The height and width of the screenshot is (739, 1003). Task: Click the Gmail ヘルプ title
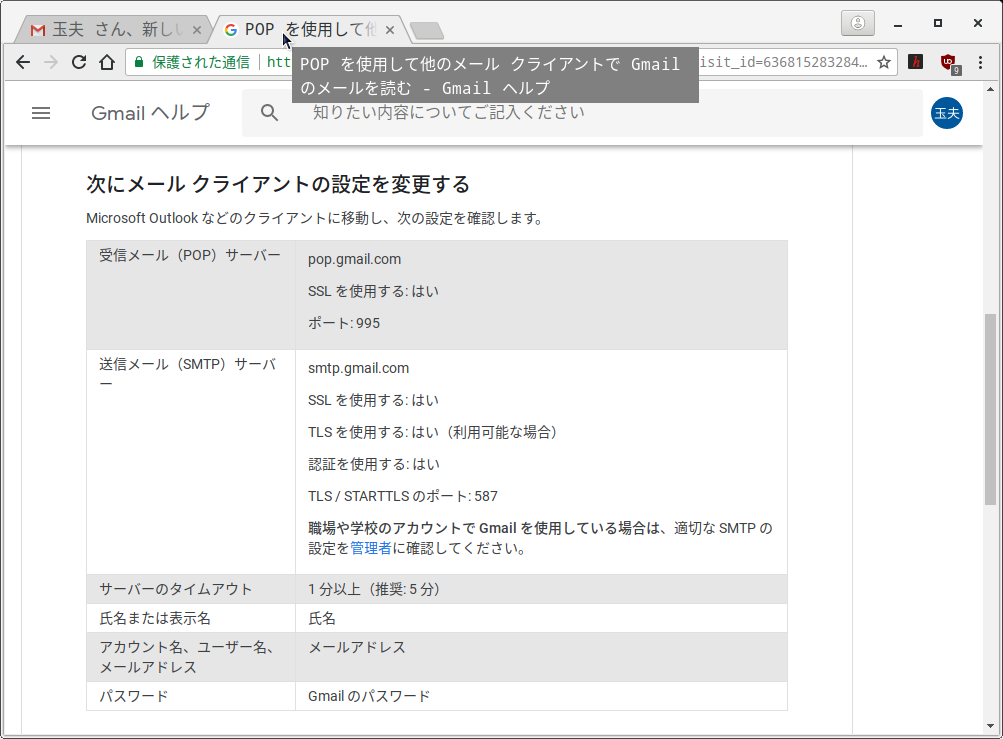click(x=150, y=113)
